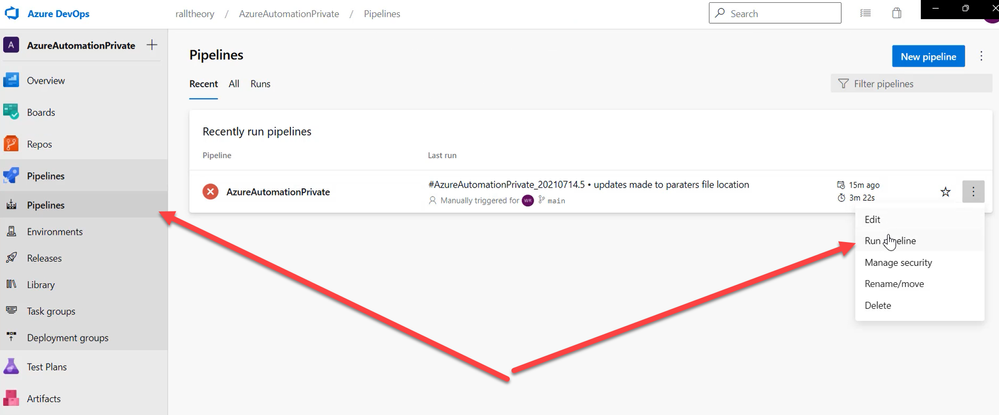Screen dimensions: 999x415
Task: Open the Releases rocket icon item
Action: [12, 258]
